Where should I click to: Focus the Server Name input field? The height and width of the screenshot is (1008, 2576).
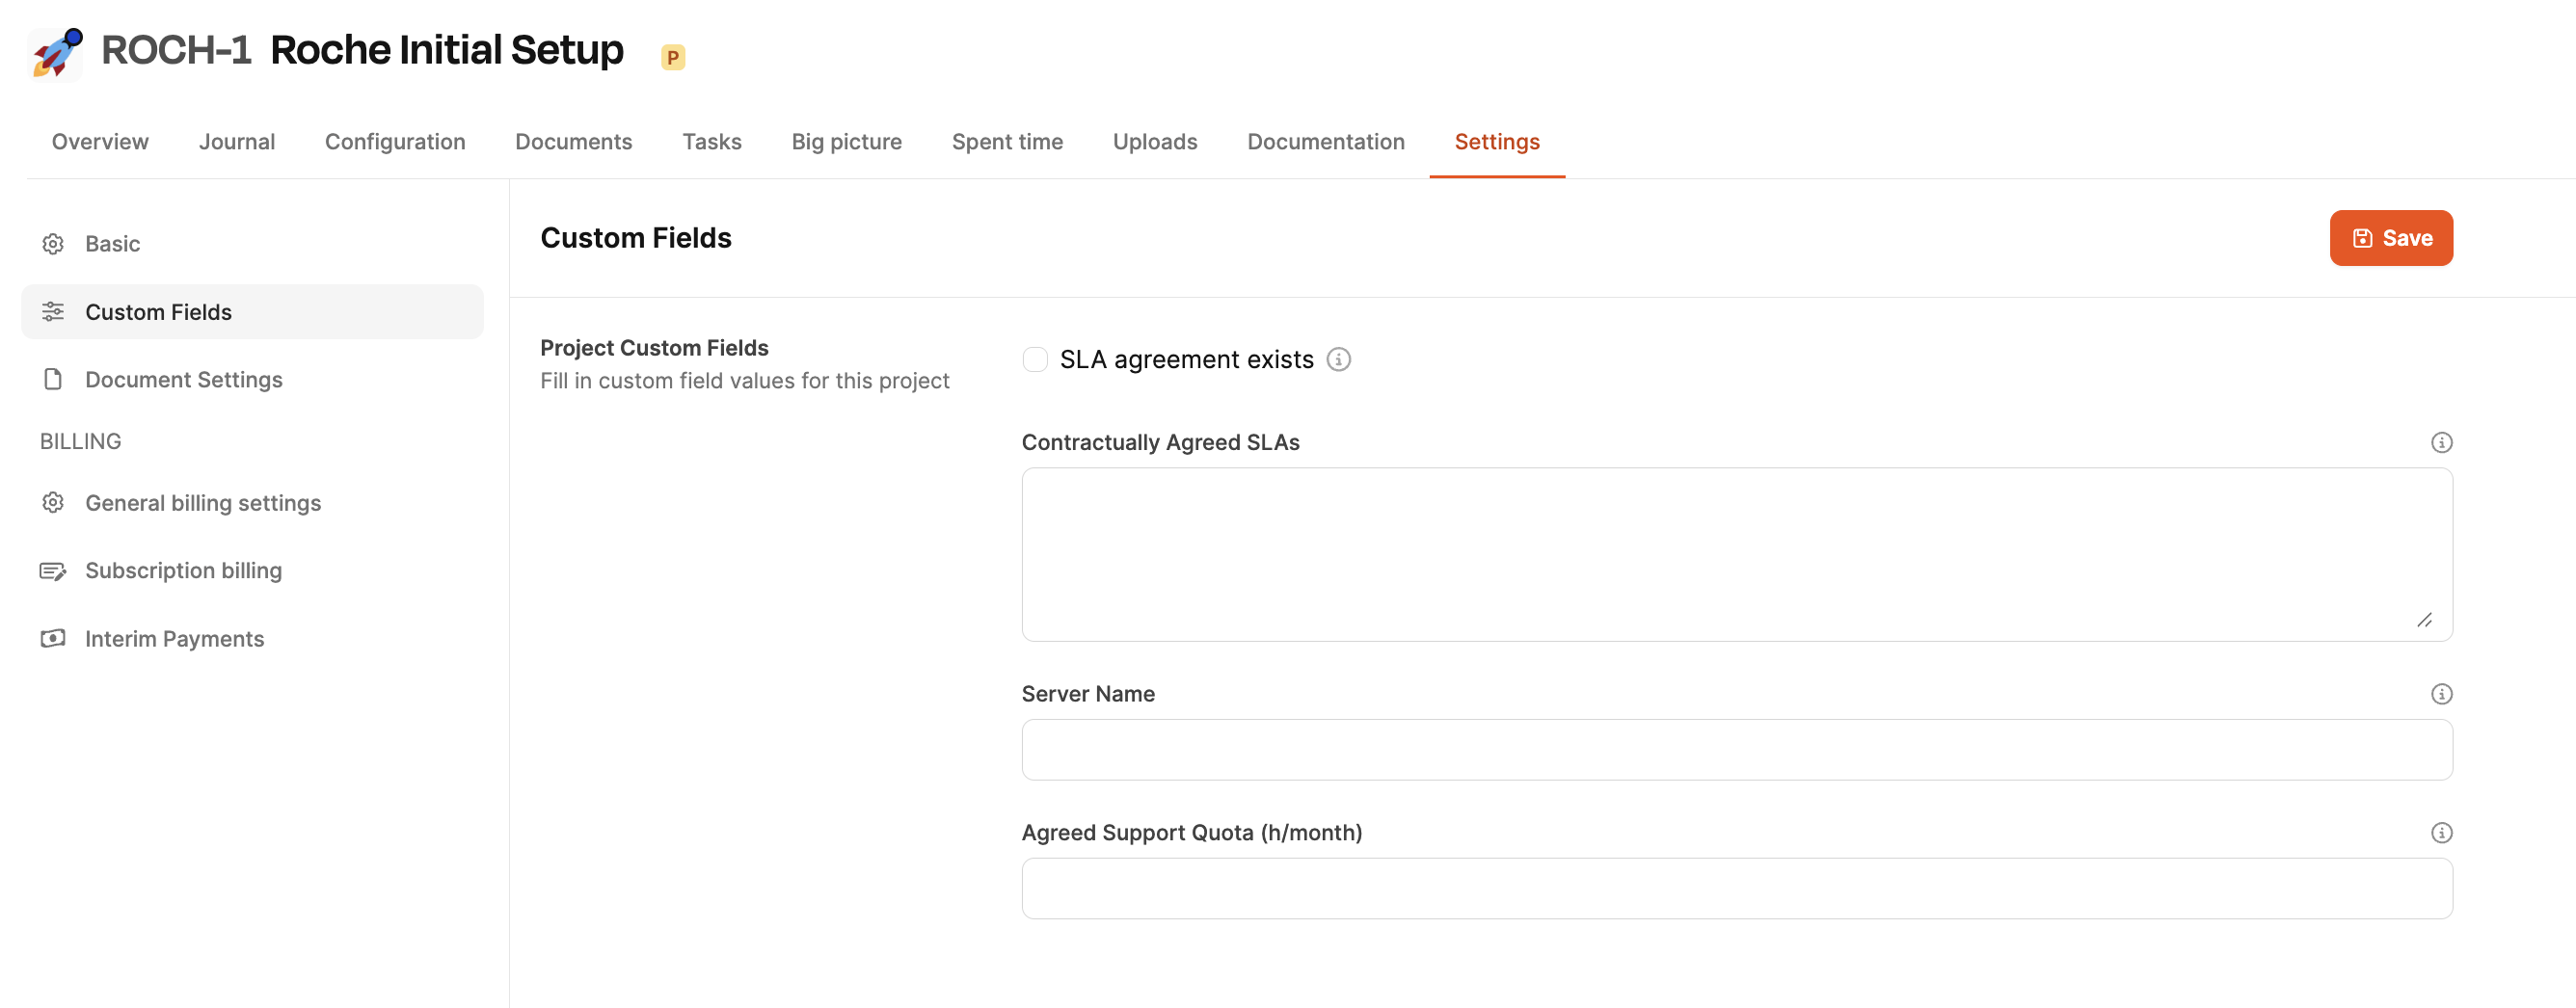click(1736, 750)
